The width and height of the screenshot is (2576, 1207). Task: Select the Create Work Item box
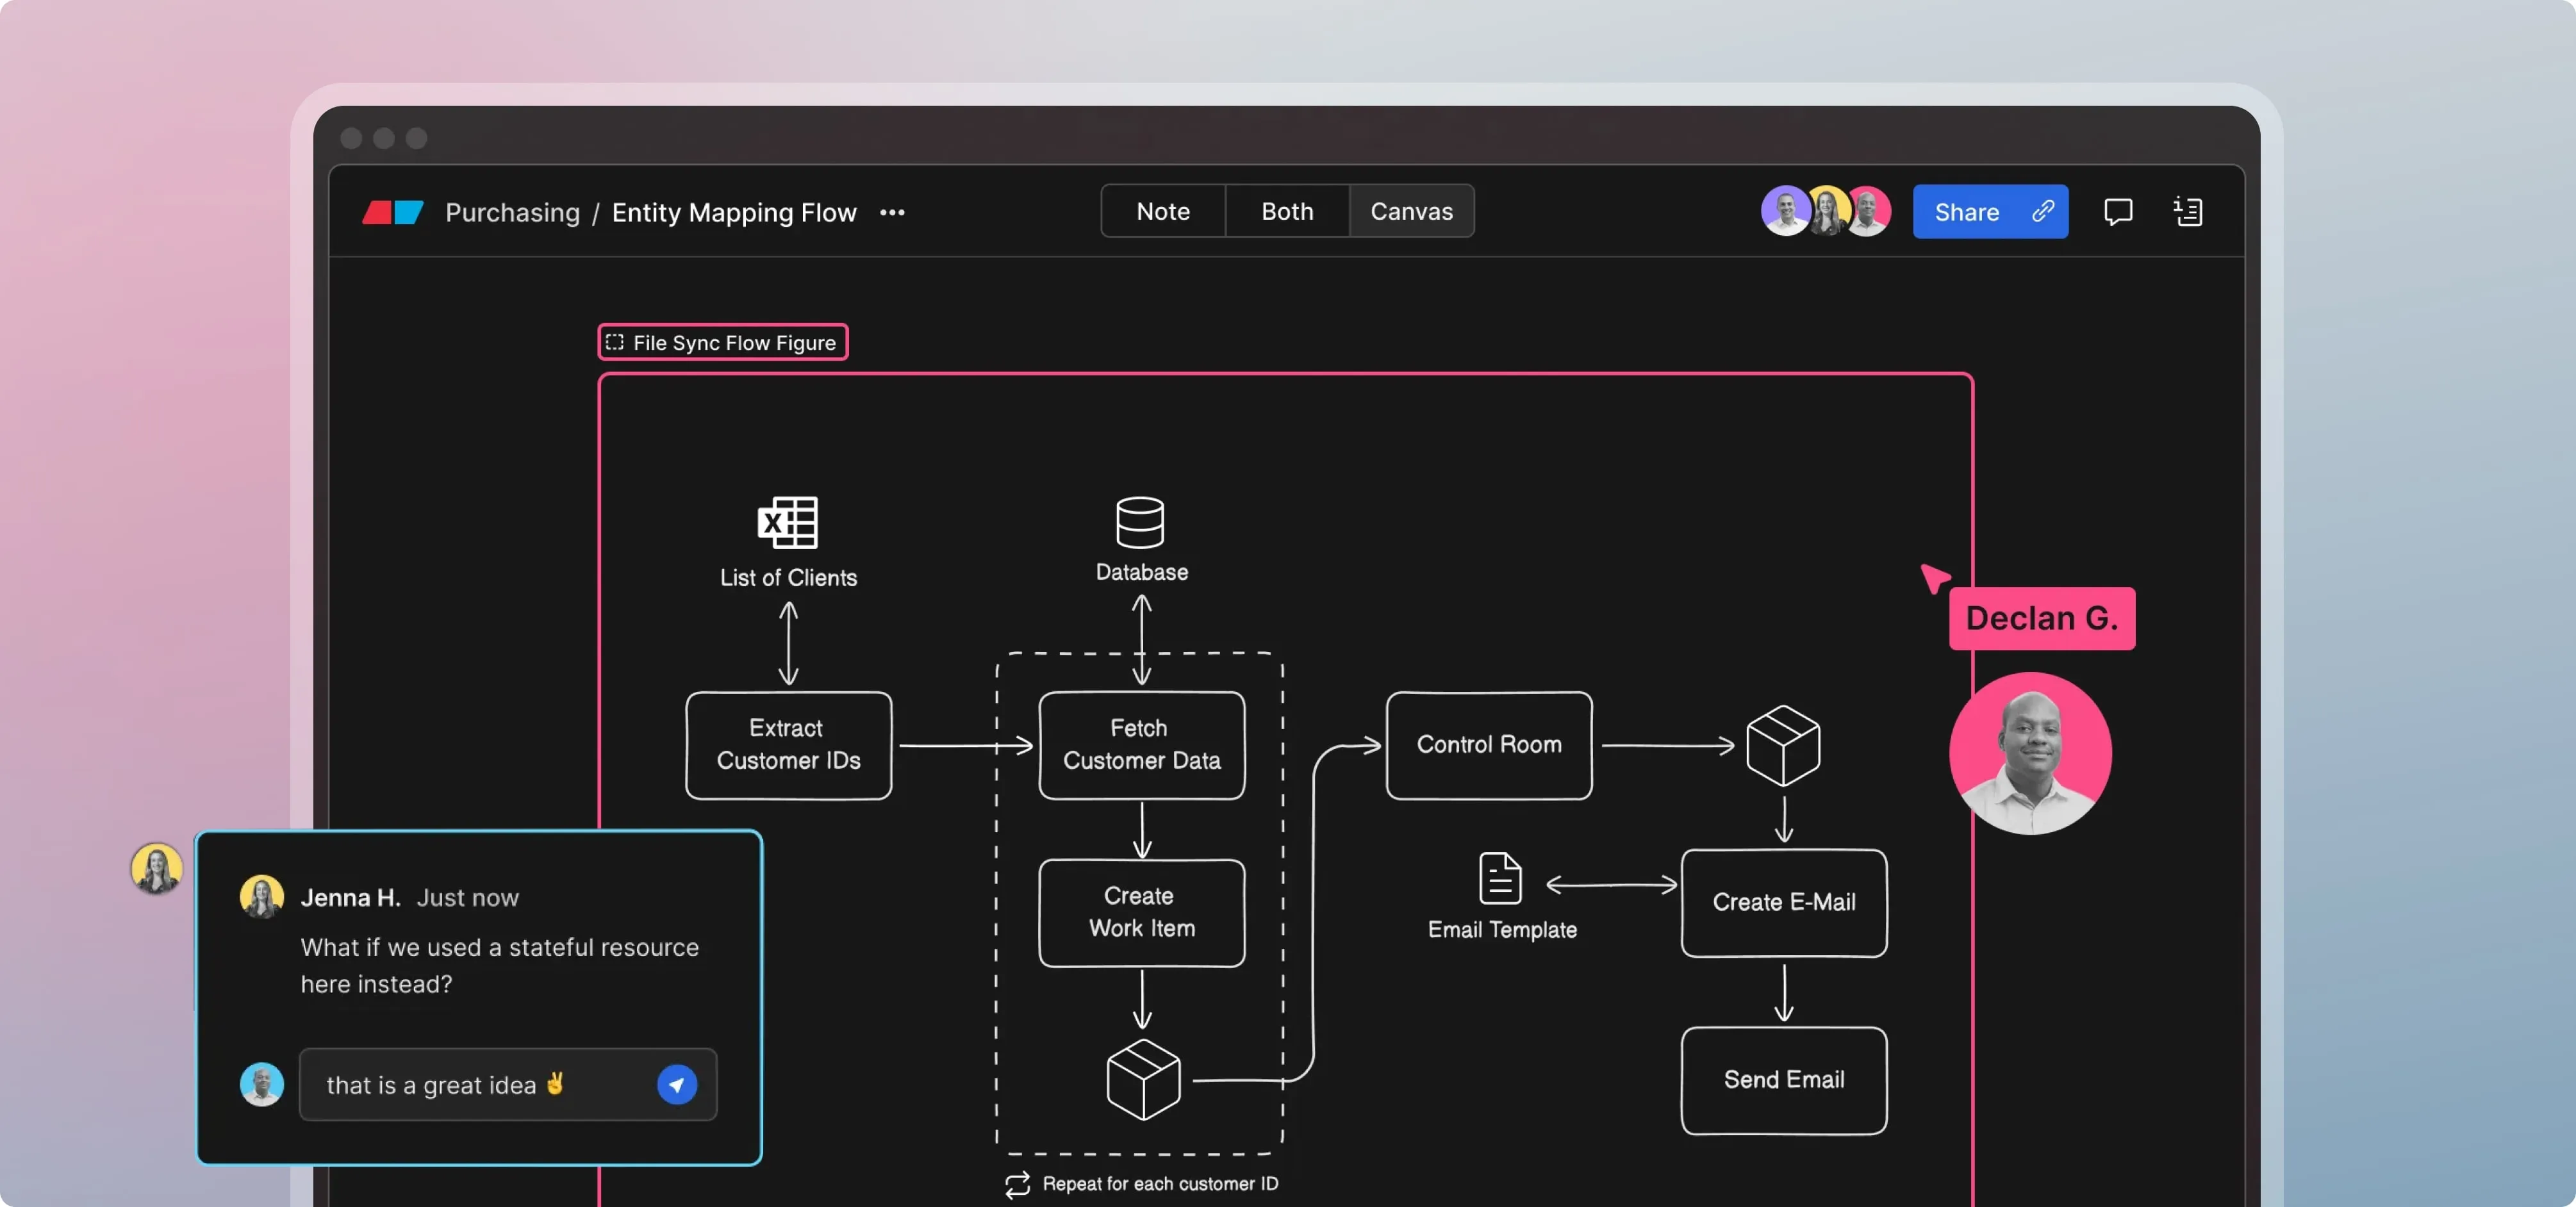click(1141, 913)
